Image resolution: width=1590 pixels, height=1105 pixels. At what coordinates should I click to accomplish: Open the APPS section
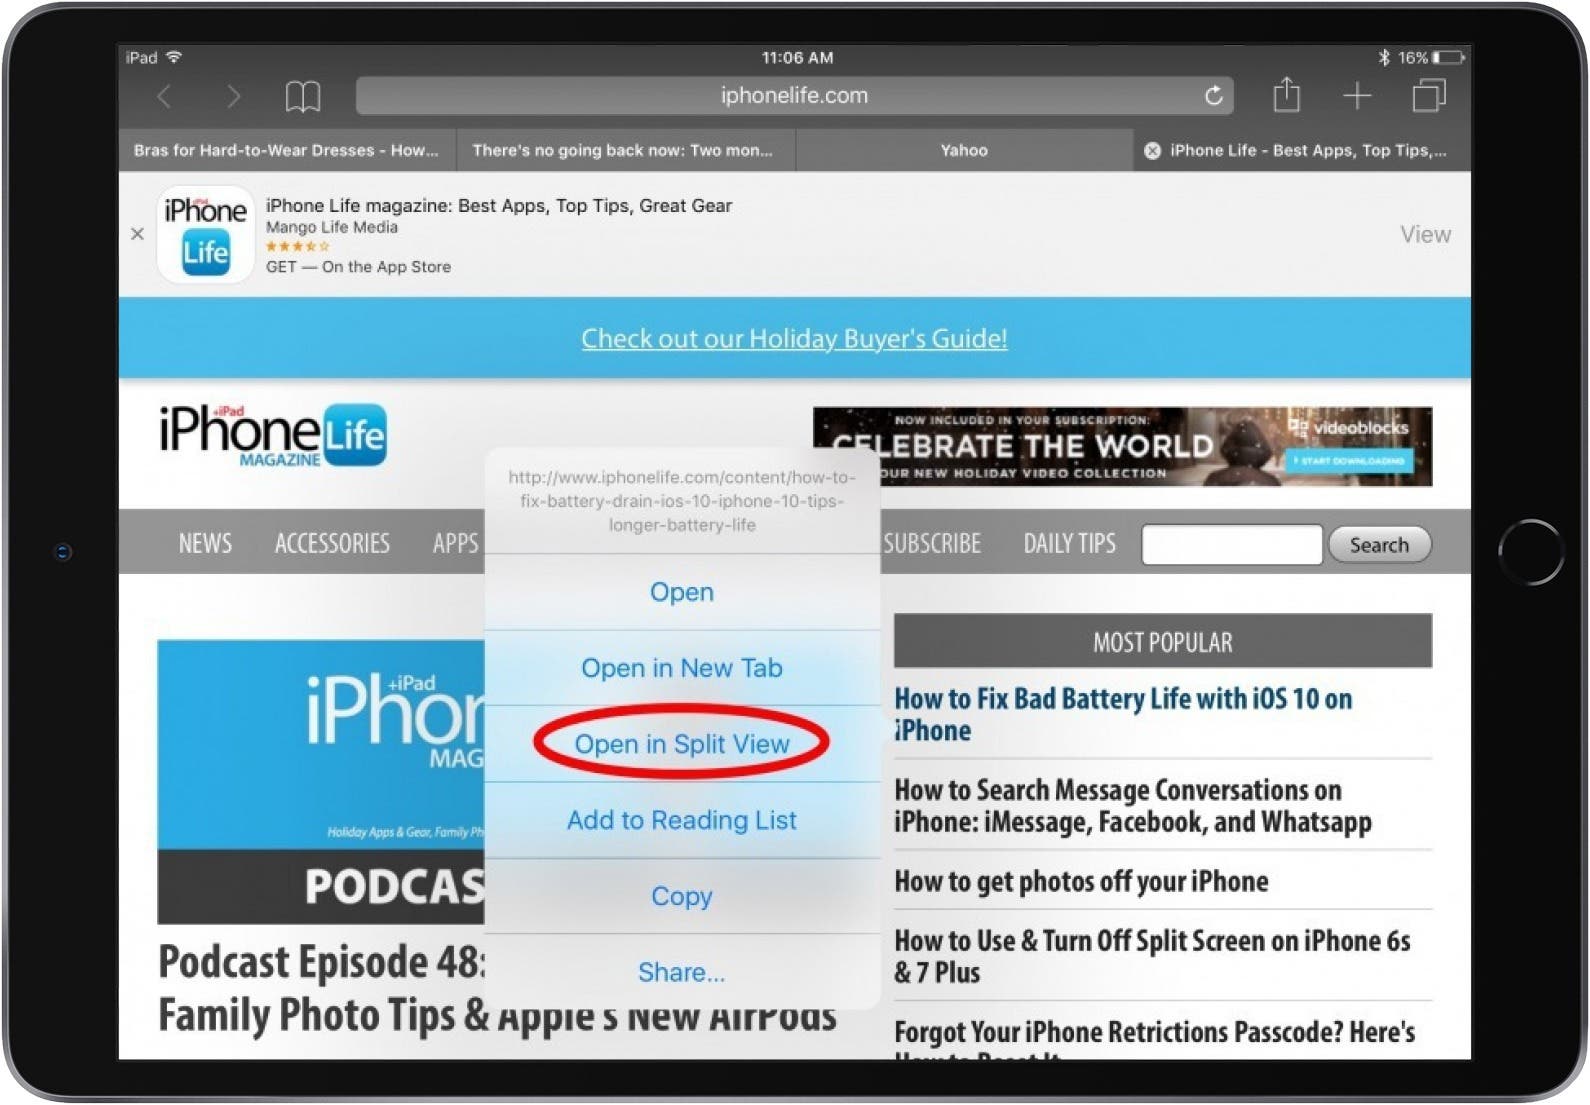[456, 544]
